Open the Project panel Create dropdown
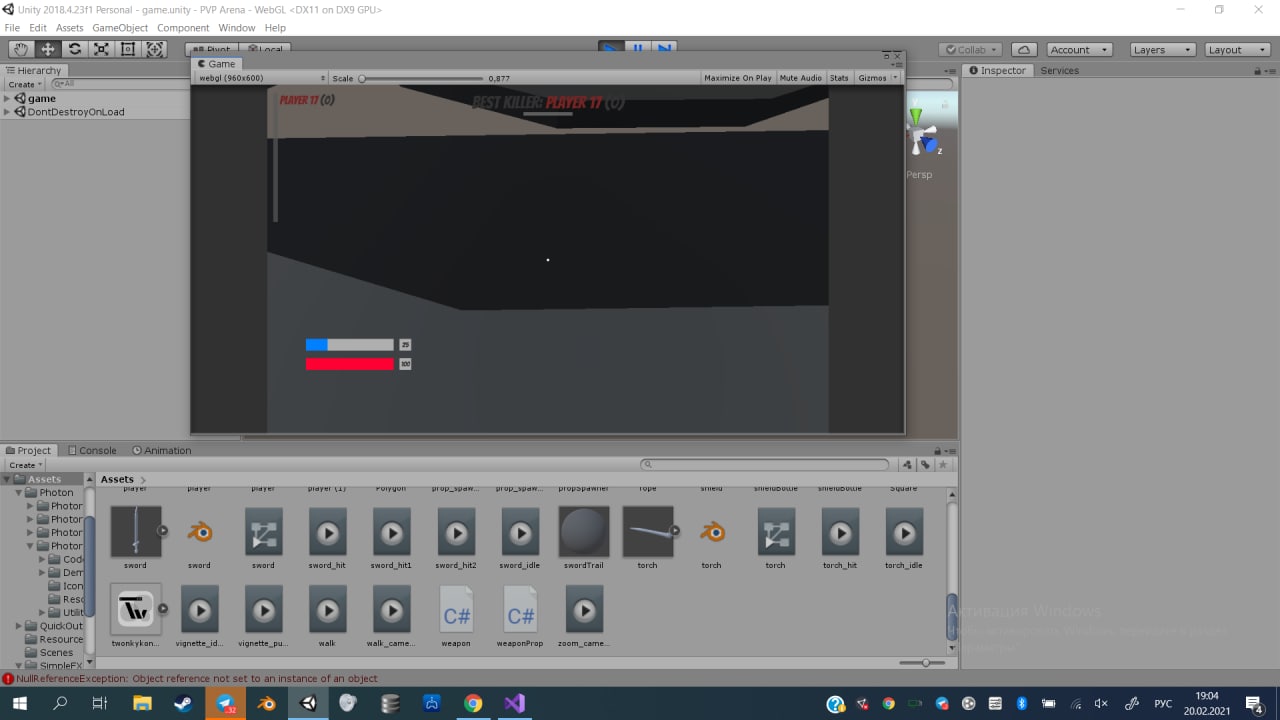The width and height of the screenshot is (1280, 720). 25,465
